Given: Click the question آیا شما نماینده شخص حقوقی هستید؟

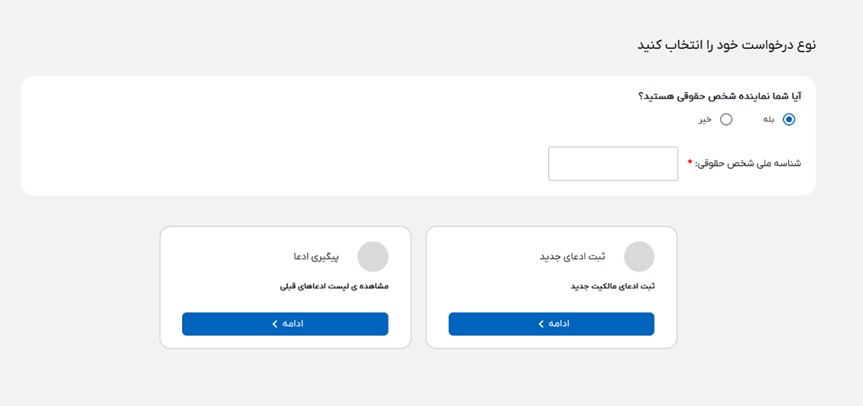Looking at the screenshot, I should point(720,96).
